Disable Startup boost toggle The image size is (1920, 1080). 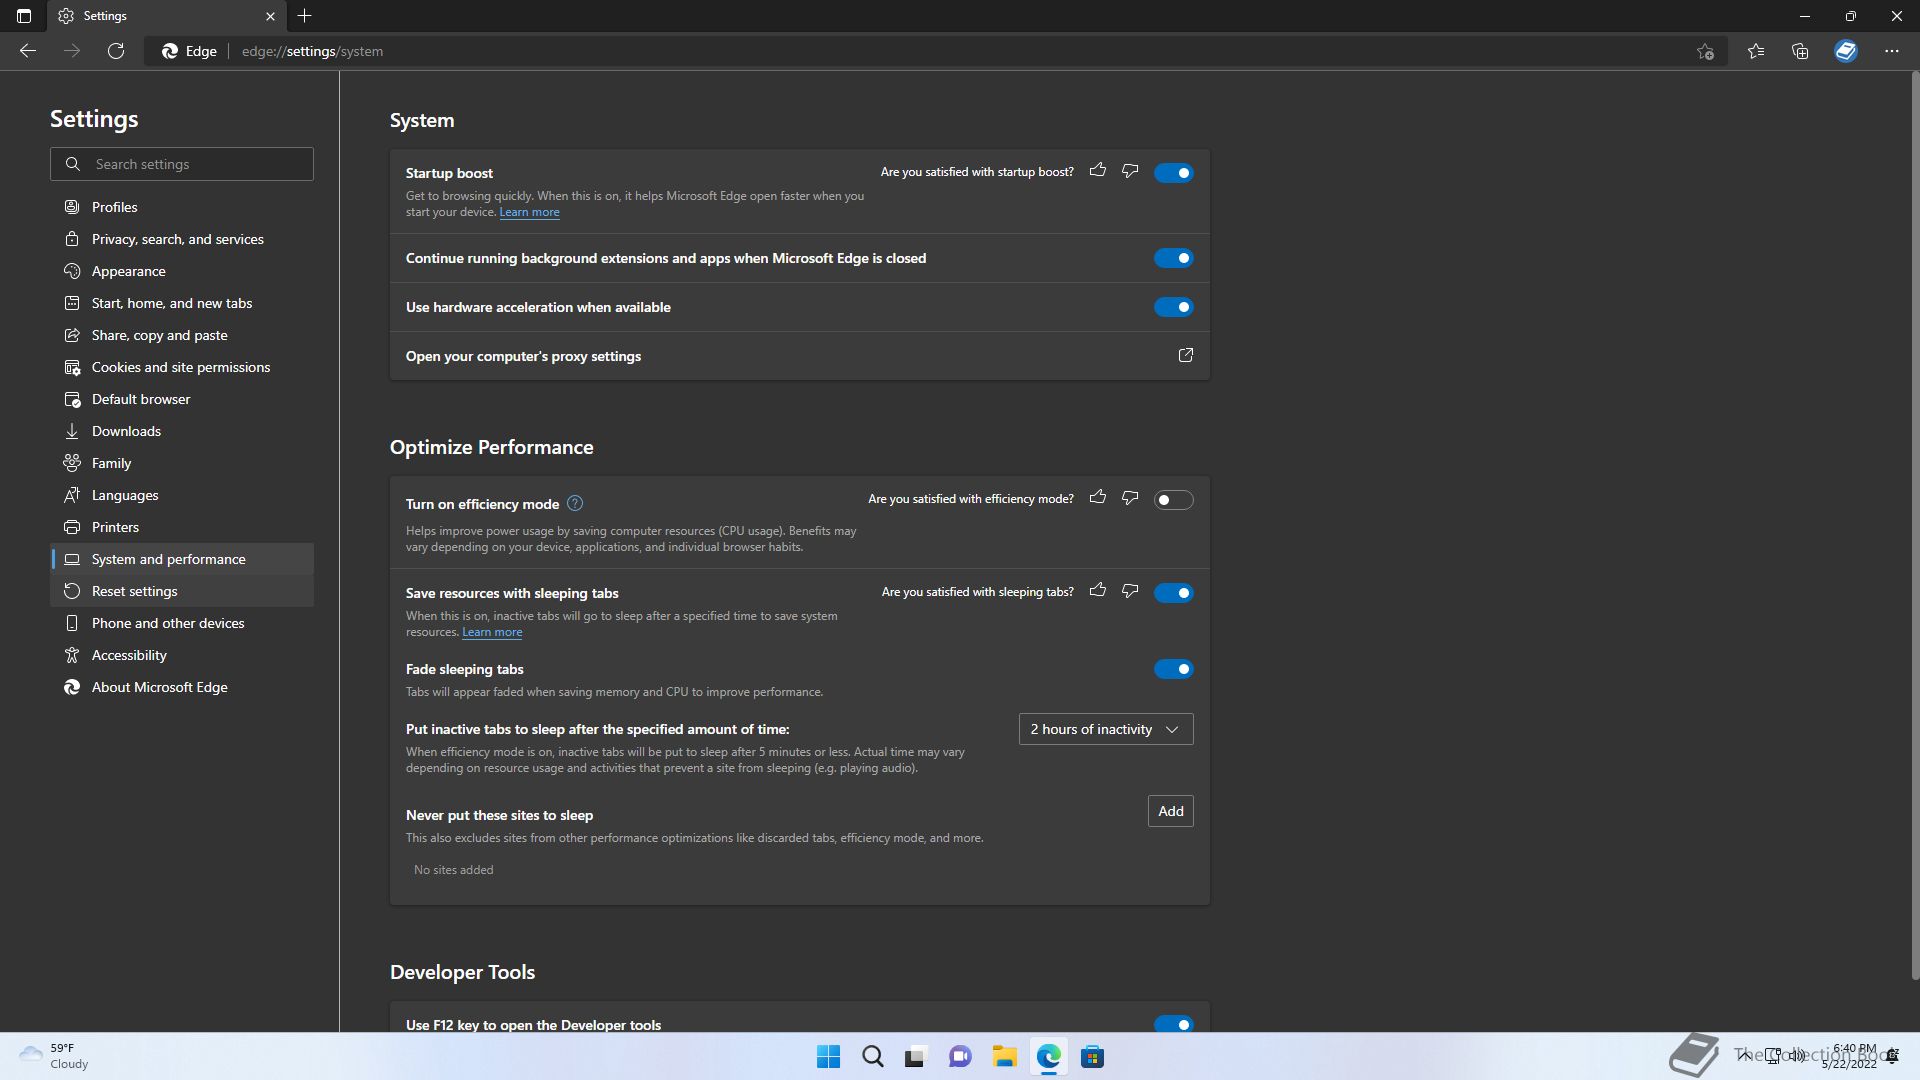coord(1173,173)
